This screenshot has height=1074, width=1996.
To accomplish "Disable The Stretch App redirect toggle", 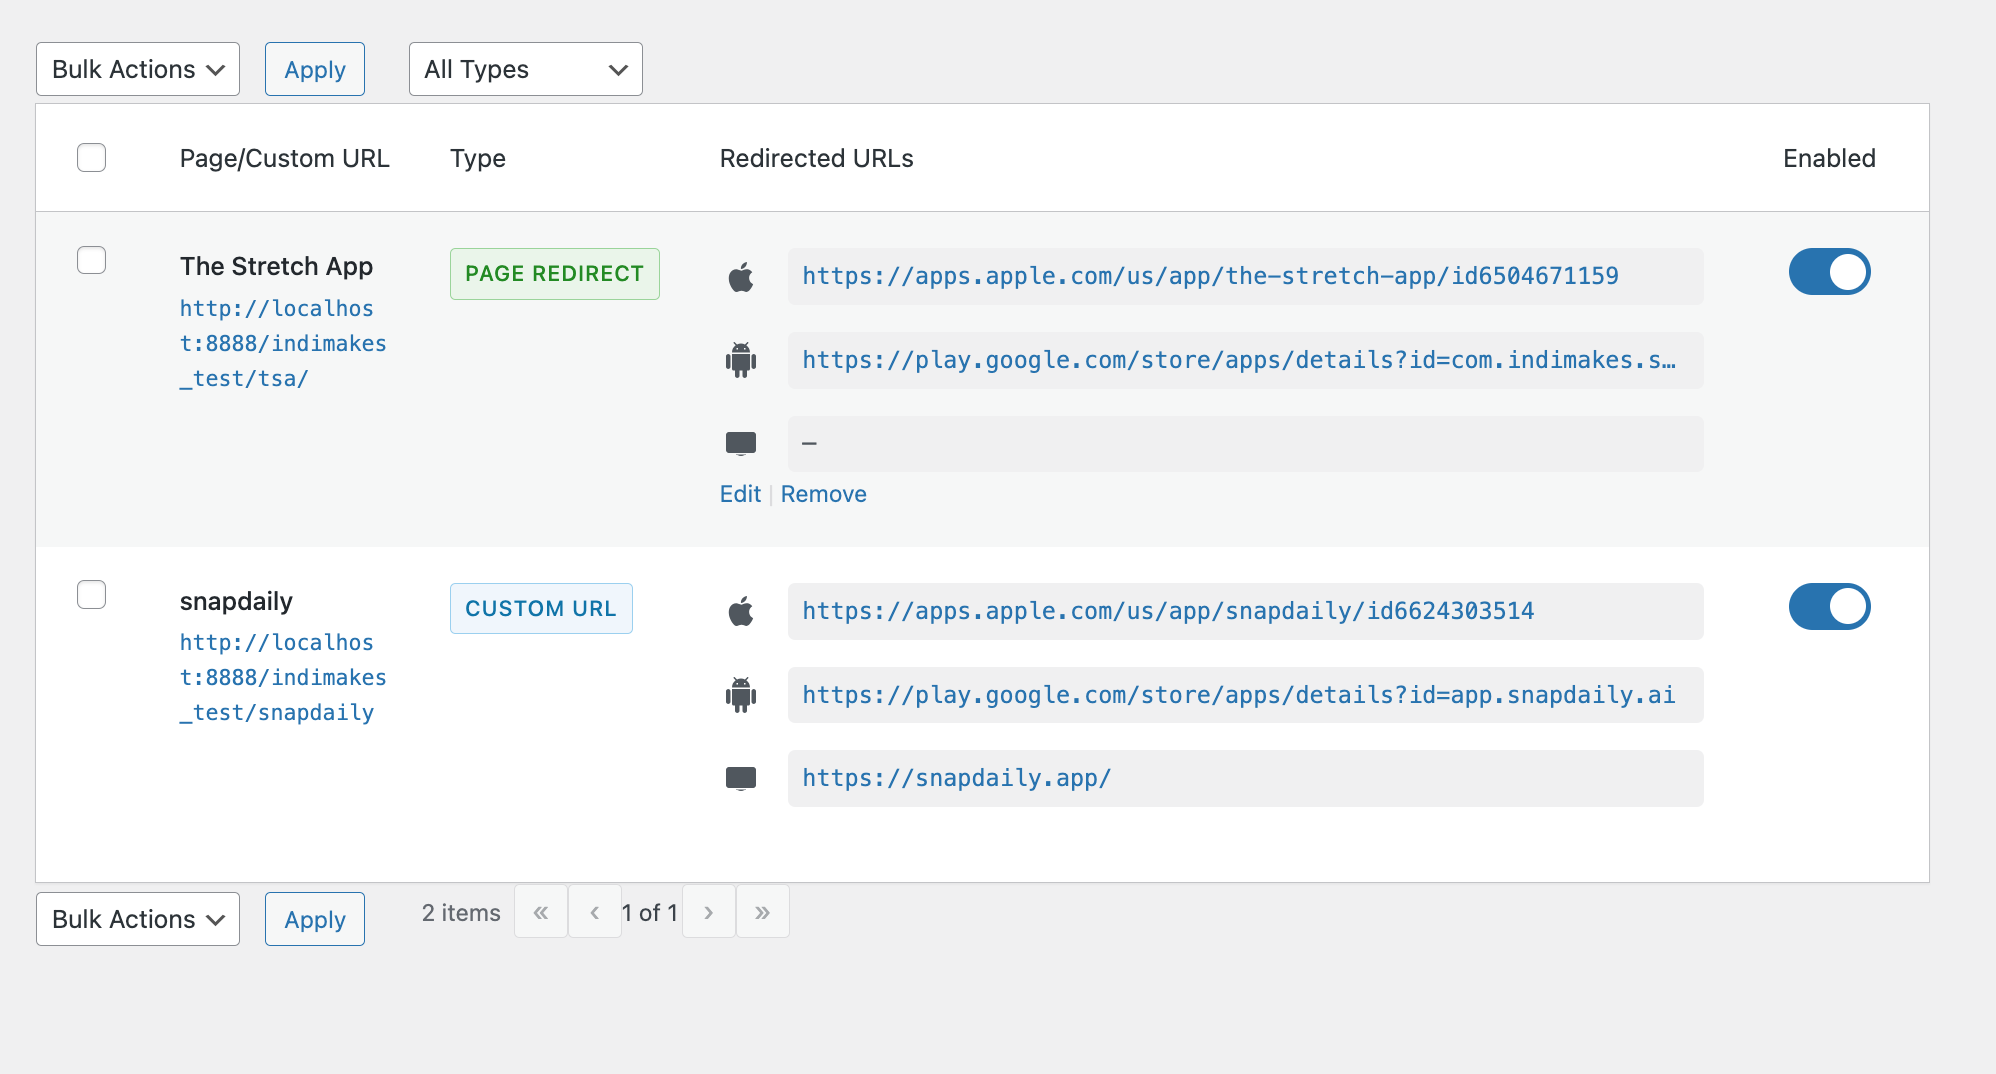I will pos(1829,272).
